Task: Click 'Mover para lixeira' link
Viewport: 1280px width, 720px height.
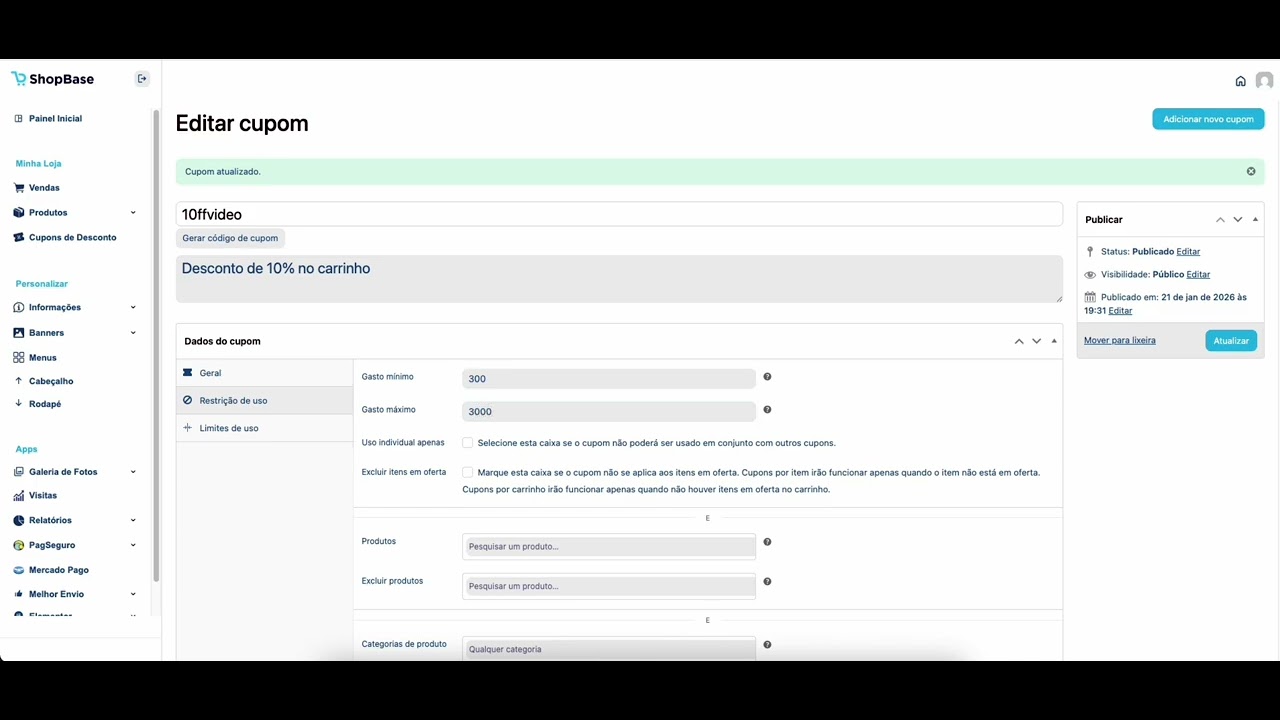Action: pyautogui.click(x=1119, y=341)
